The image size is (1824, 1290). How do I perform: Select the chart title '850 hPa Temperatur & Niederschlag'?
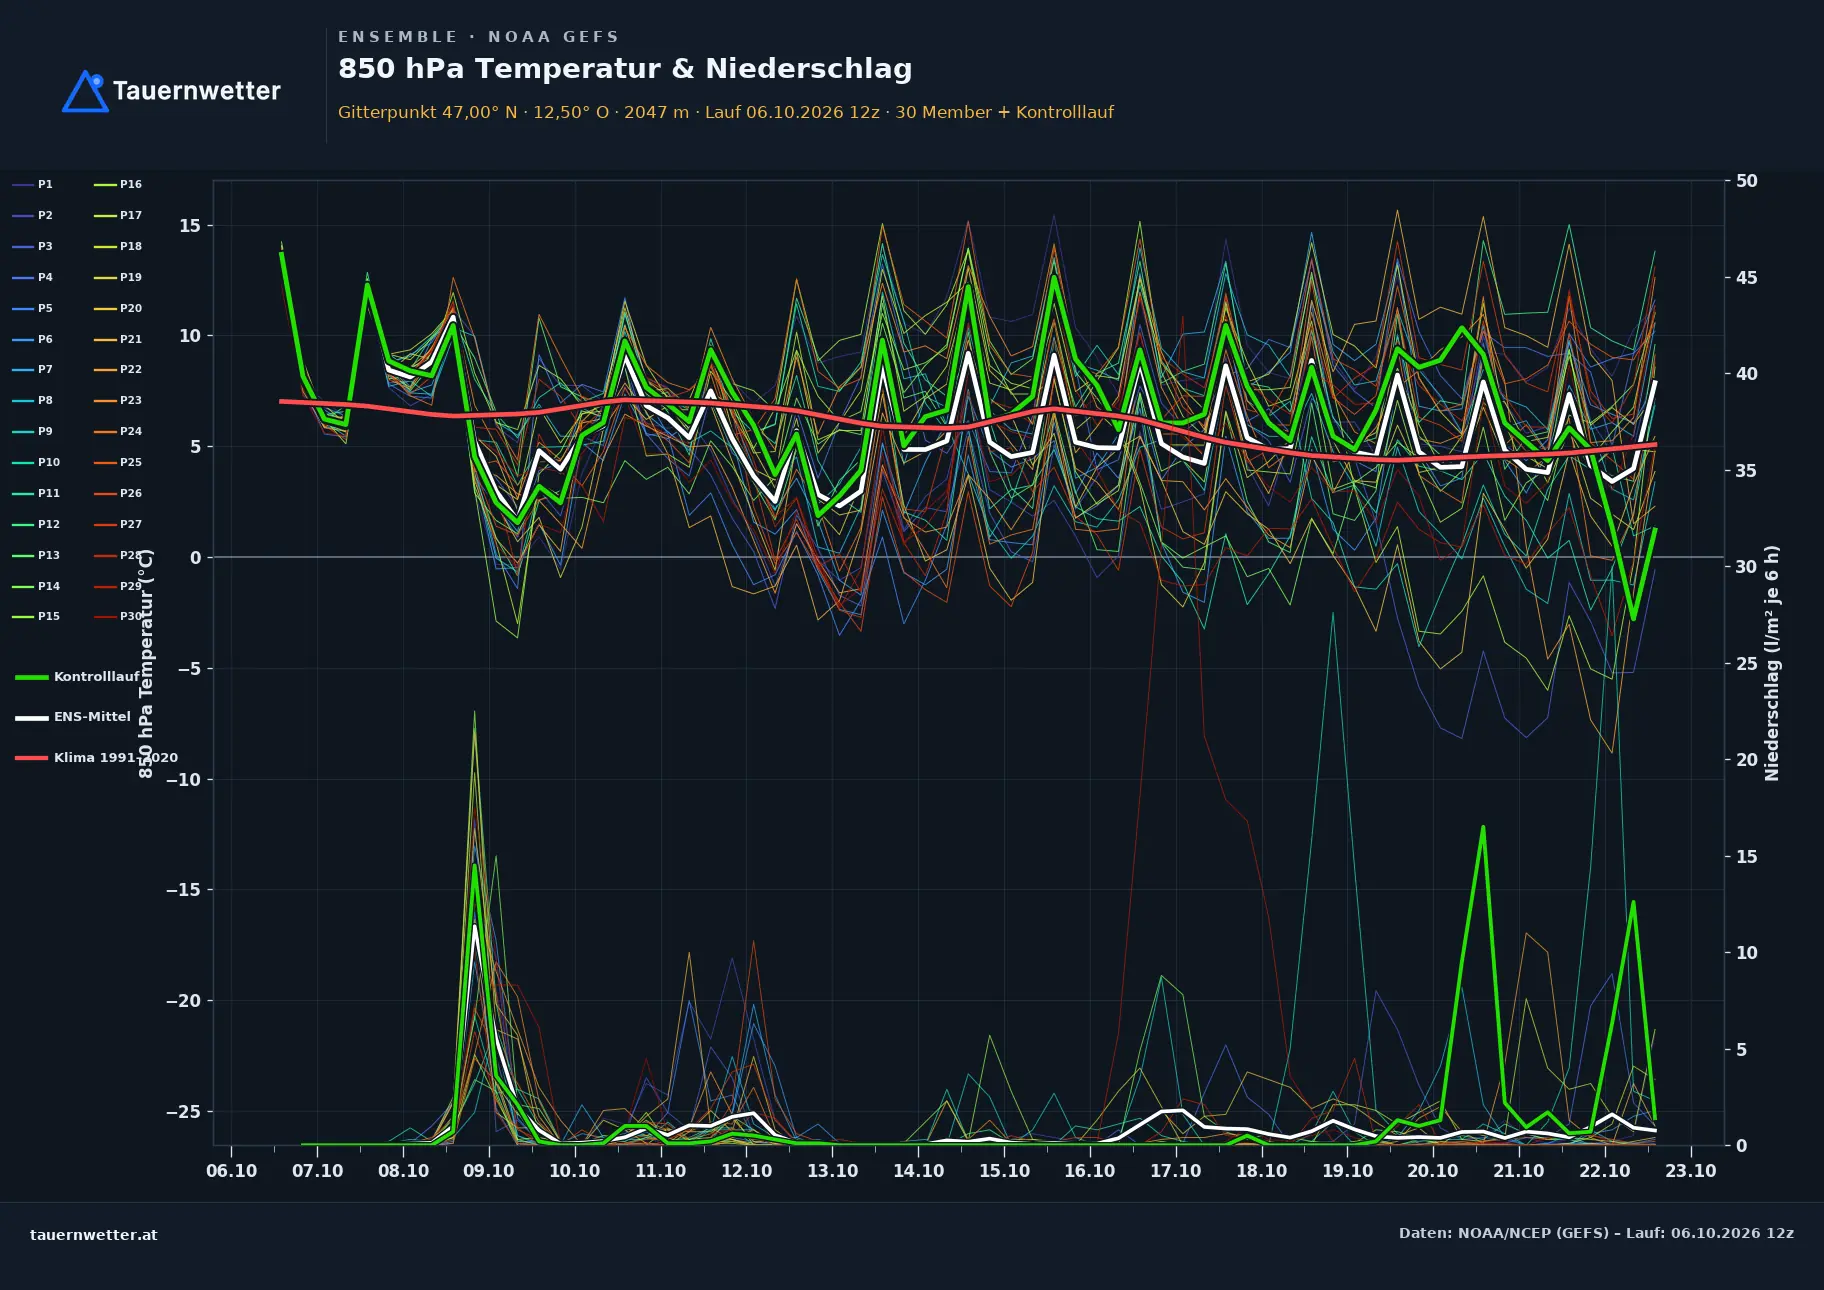[x=625, y=69]
